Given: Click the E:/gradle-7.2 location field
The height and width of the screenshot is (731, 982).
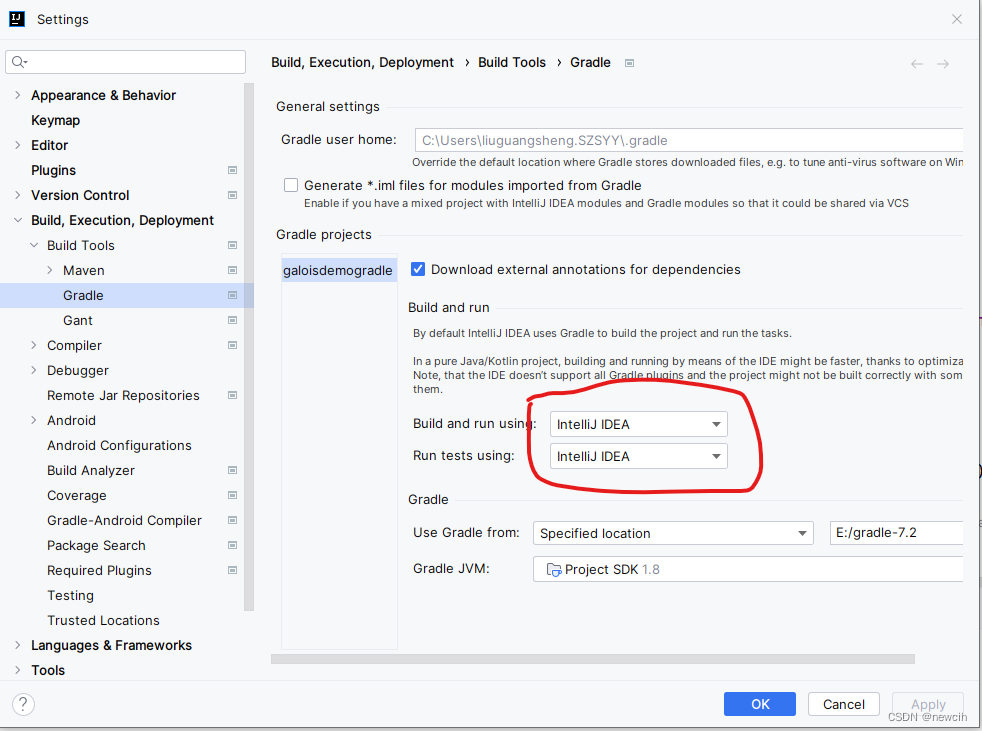Looking at the screenshot, I should tap(896, 533).
